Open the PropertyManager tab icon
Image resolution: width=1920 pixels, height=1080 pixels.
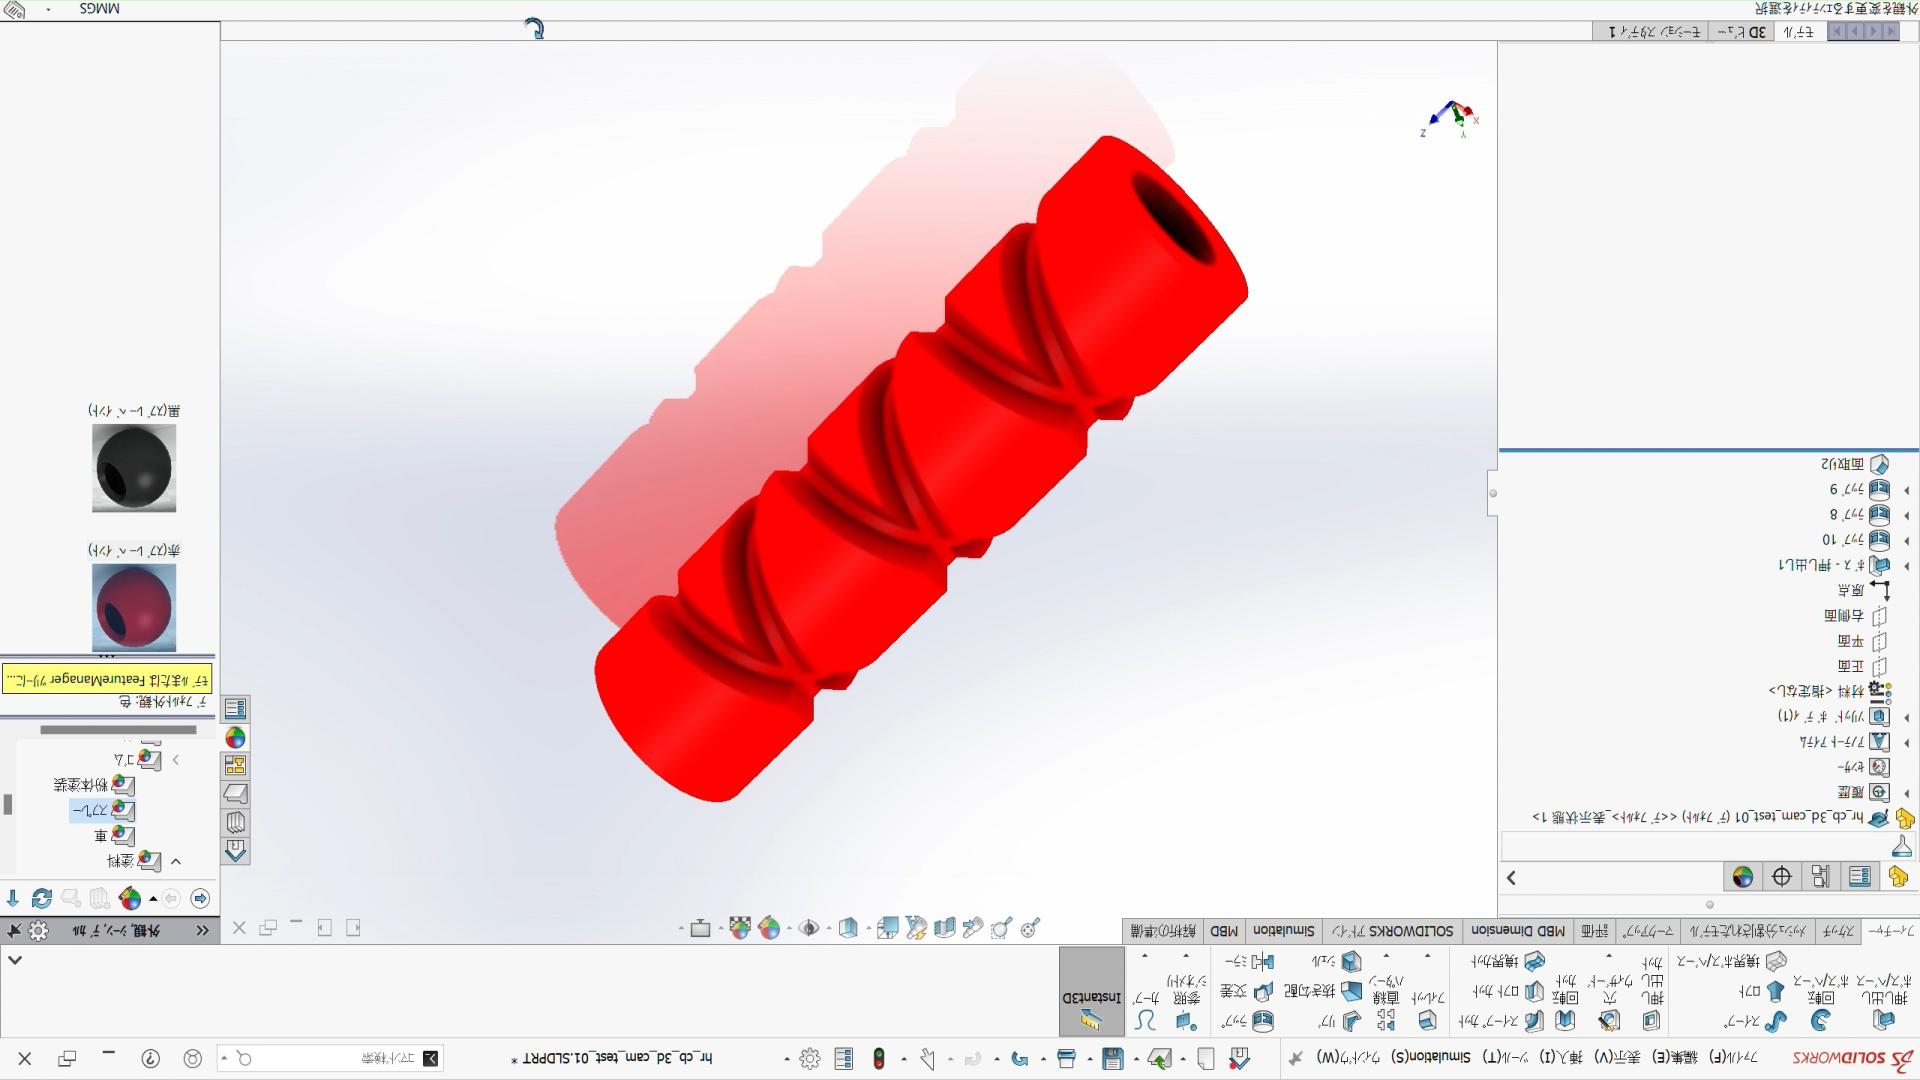click(x=1860, y=877)
